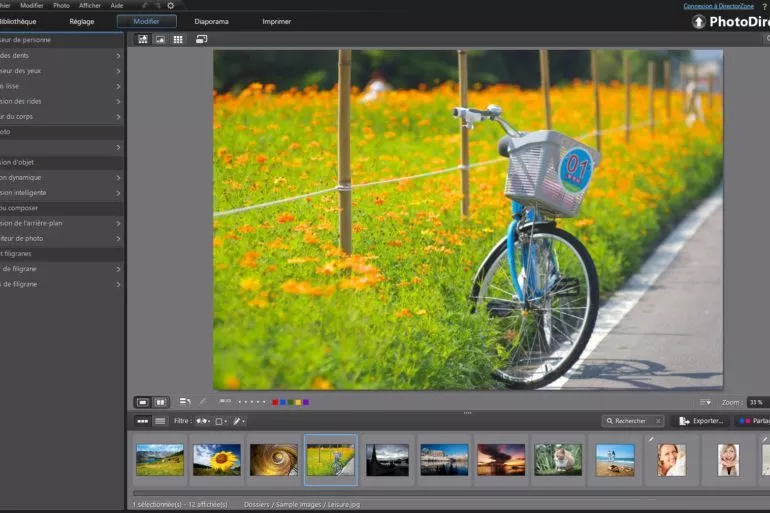Expand the 'dynamique' tool row
Viewport: 770px width, 513px height.
[x=61, y=177]
